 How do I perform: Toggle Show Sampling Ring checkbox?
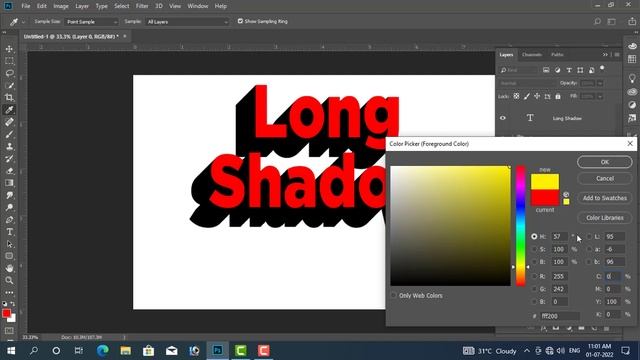pos(240,21)
